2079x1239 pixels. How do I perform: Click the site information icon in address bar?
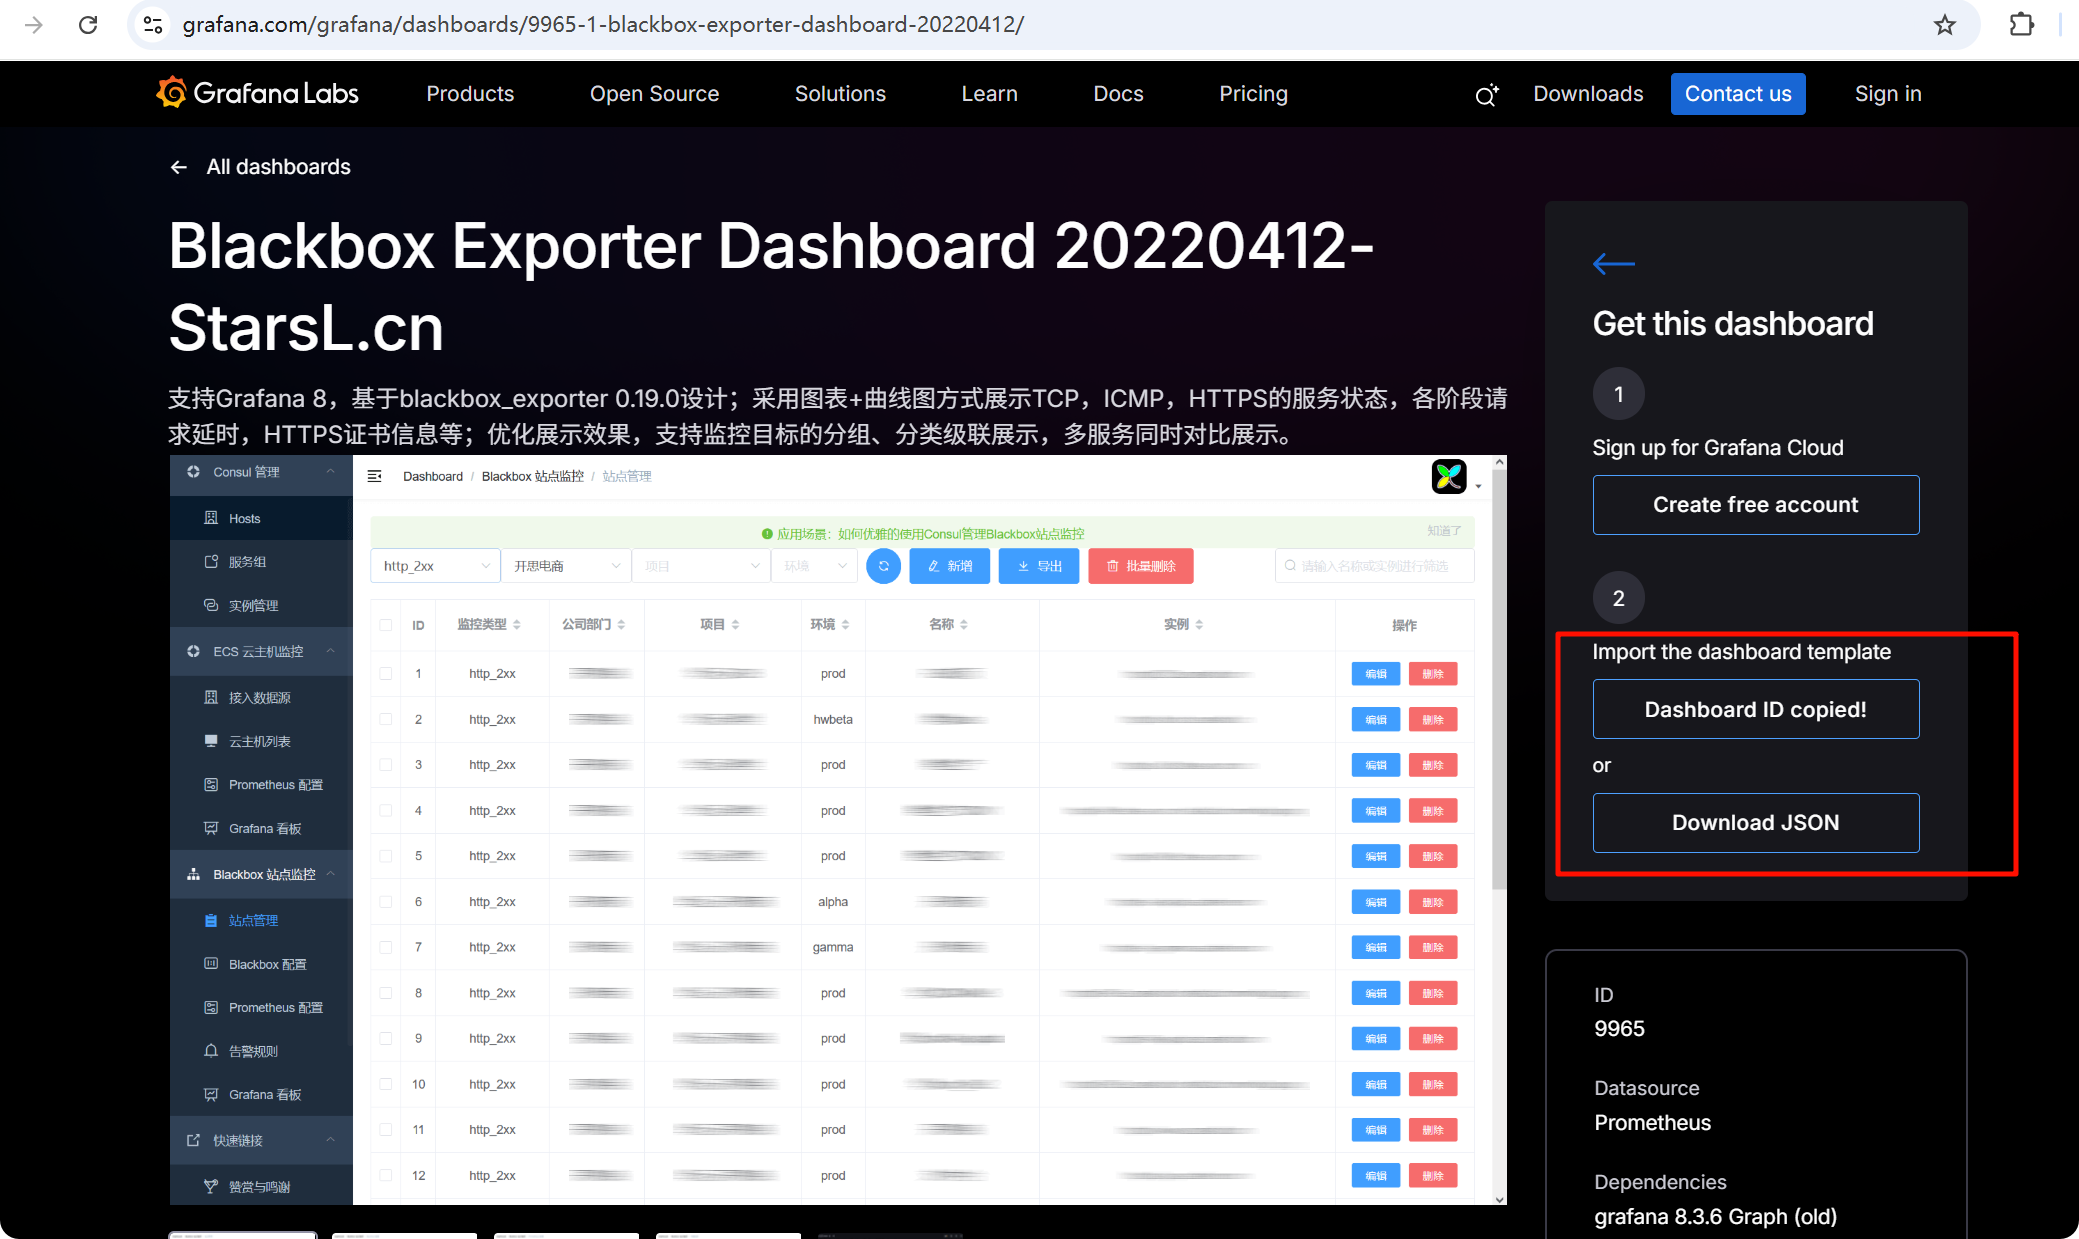click(153, 25)
